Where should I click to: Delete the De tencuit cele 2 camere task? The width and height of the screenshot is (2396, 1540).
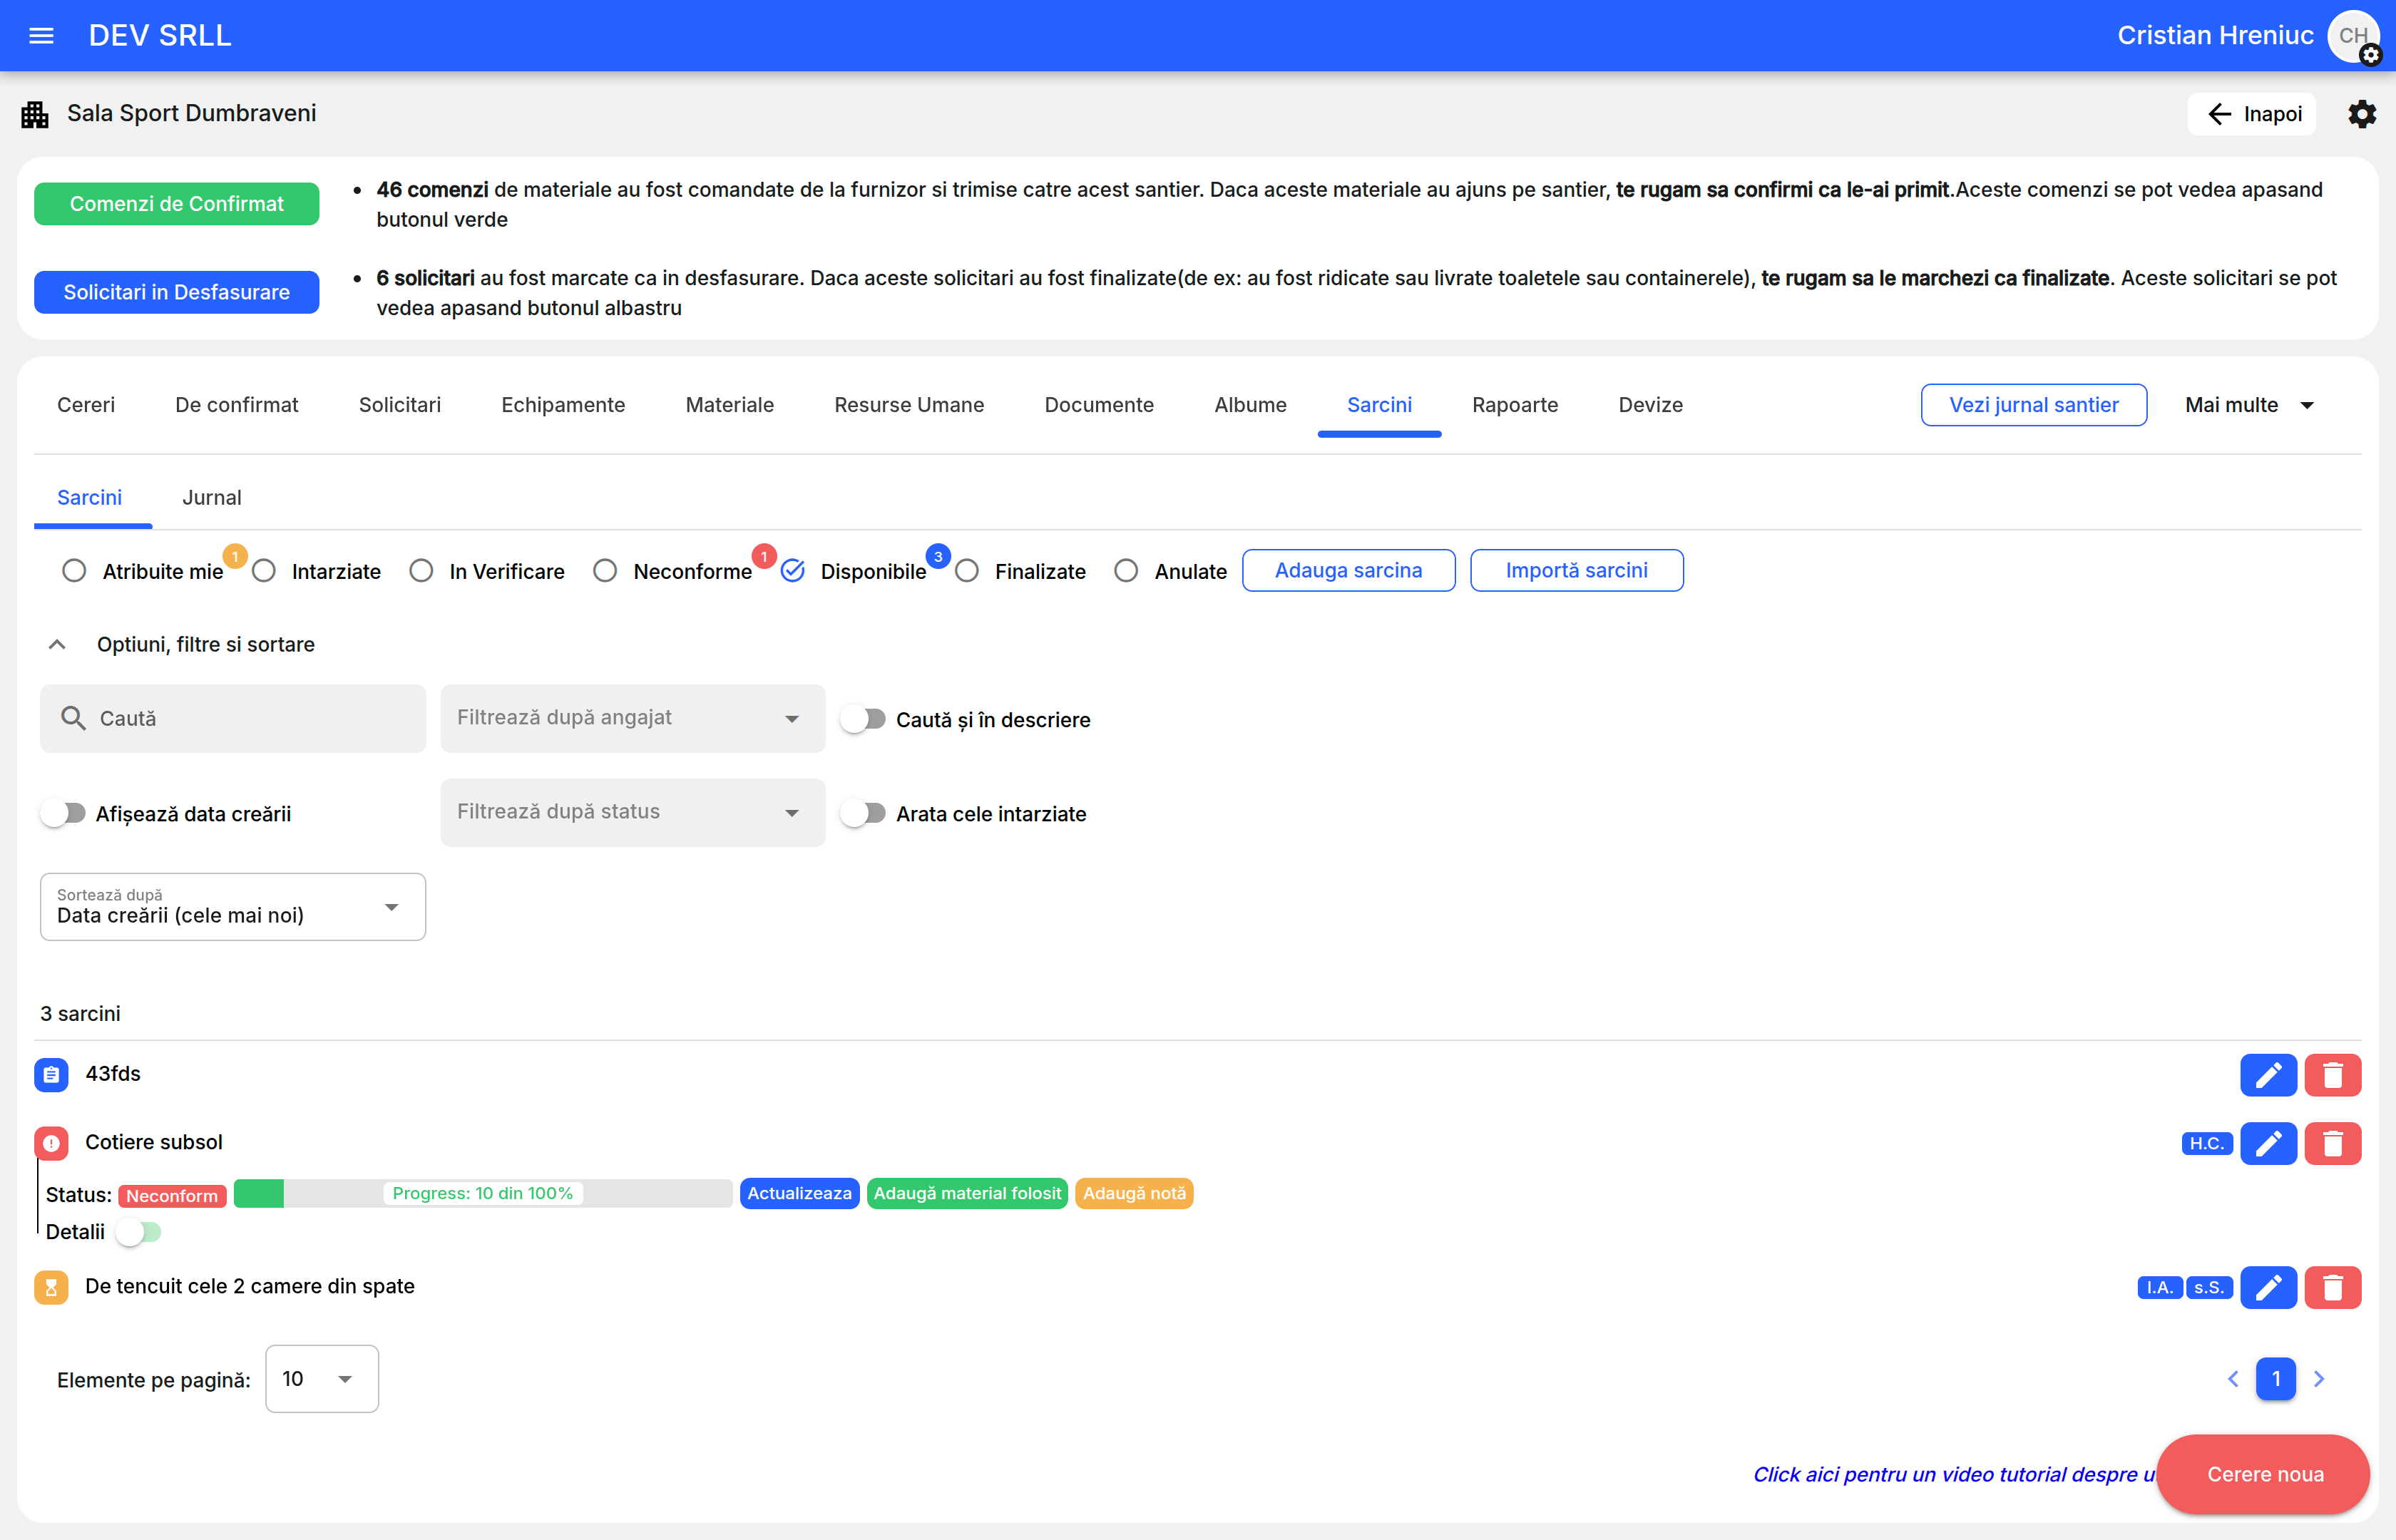[2332, 1287]
